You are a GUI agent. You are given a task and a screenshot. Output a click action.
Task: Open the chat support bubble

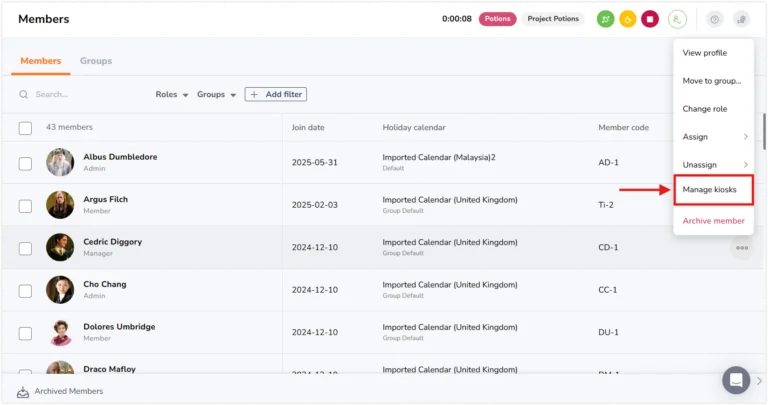click(x=736, y=380)
